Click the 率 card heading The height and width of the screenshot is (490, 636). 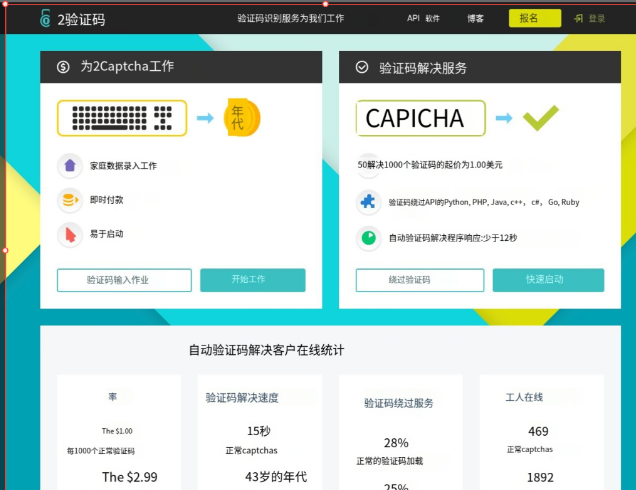coord(113,397)
